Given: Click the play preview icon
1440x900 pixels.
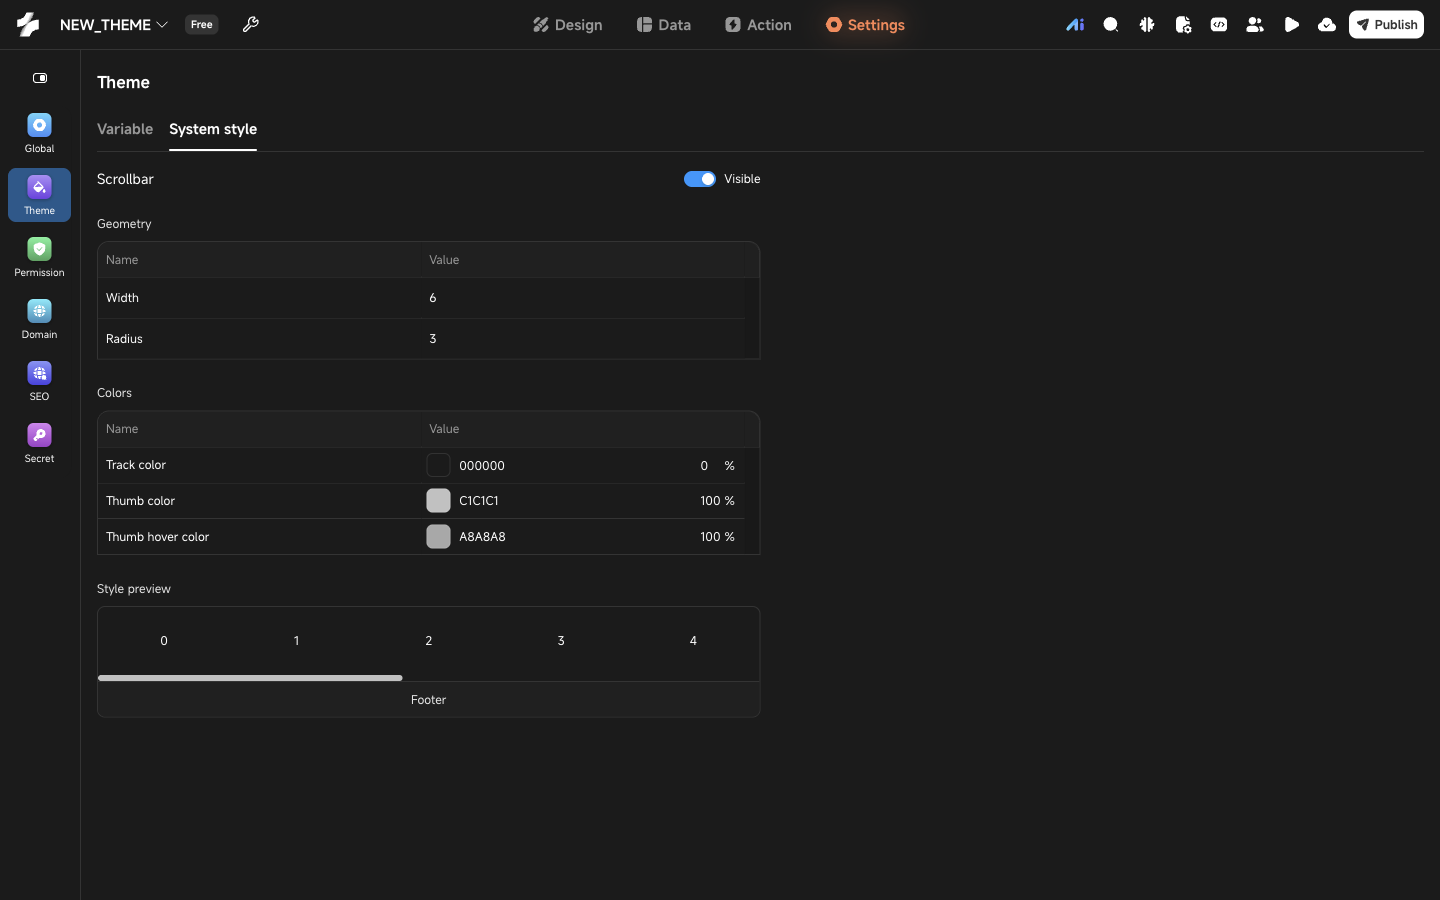Looking at the screenshot, I should (x=1291, y=25).
